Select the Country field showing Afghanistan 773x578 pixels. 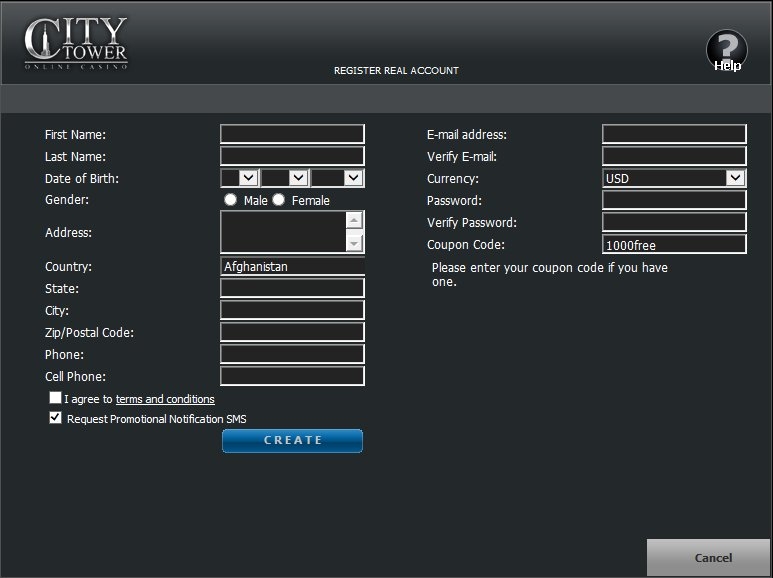point(292,266)
